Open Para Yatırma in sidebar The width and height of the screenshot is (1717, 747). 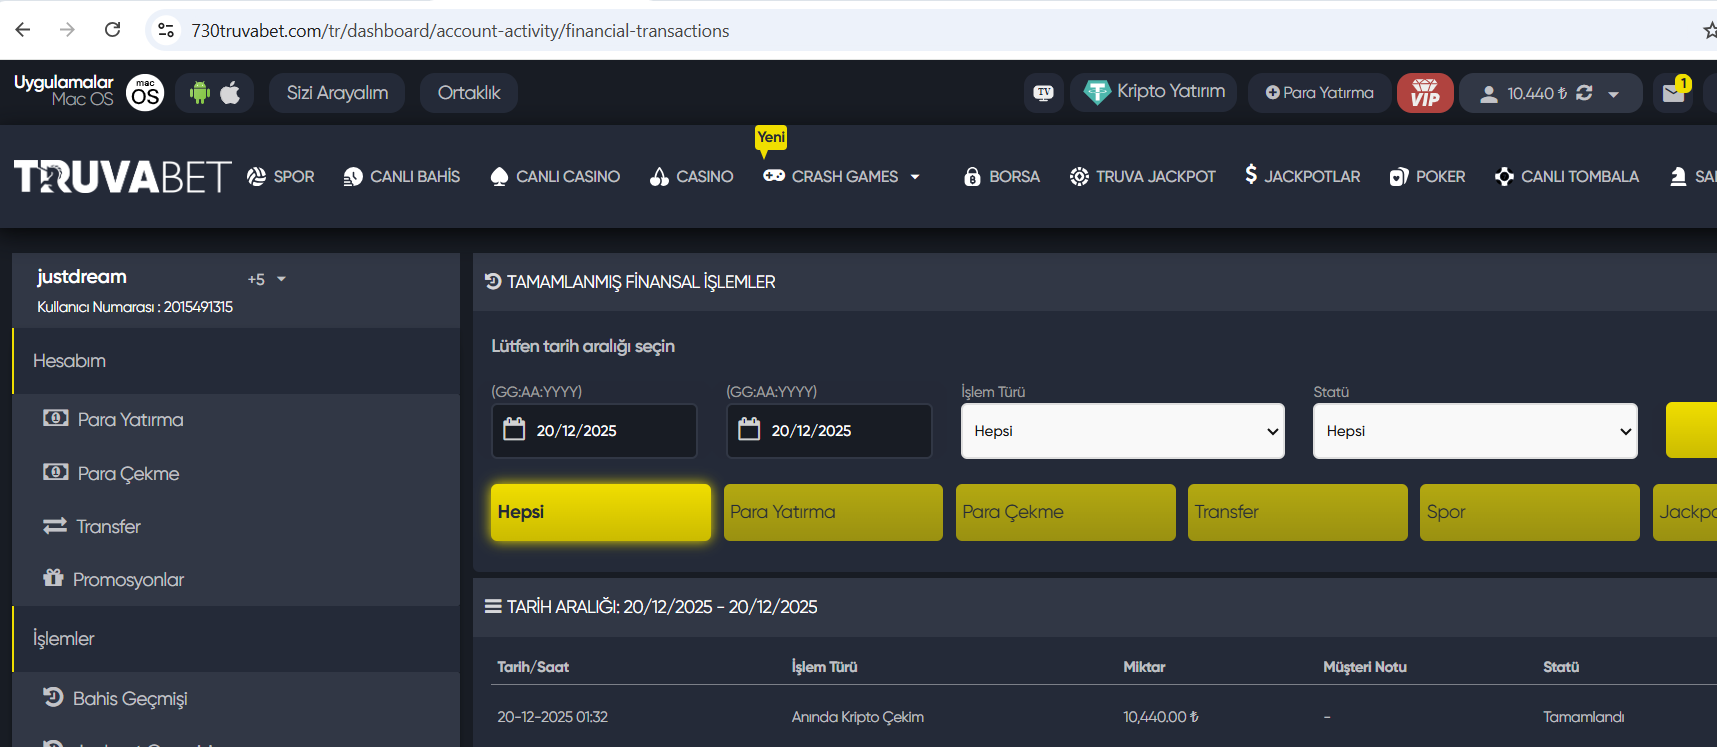tap(113, 419)
